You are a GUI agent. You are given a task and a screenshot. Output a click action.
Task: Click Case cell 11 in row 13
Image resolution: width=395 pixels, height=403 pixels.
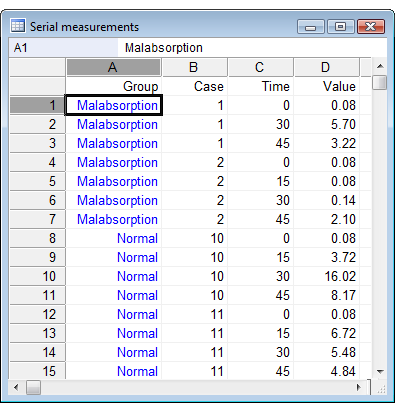tap(194, 333)
